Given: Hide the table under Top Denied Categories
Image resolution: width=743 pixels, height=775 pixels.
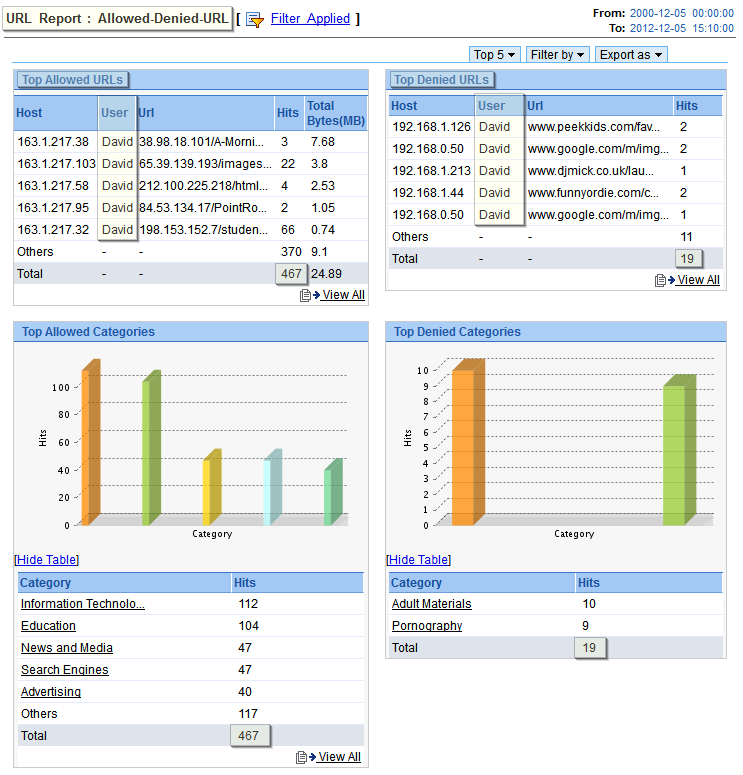Looking at the screenshot, I should [x=418, y=560].
